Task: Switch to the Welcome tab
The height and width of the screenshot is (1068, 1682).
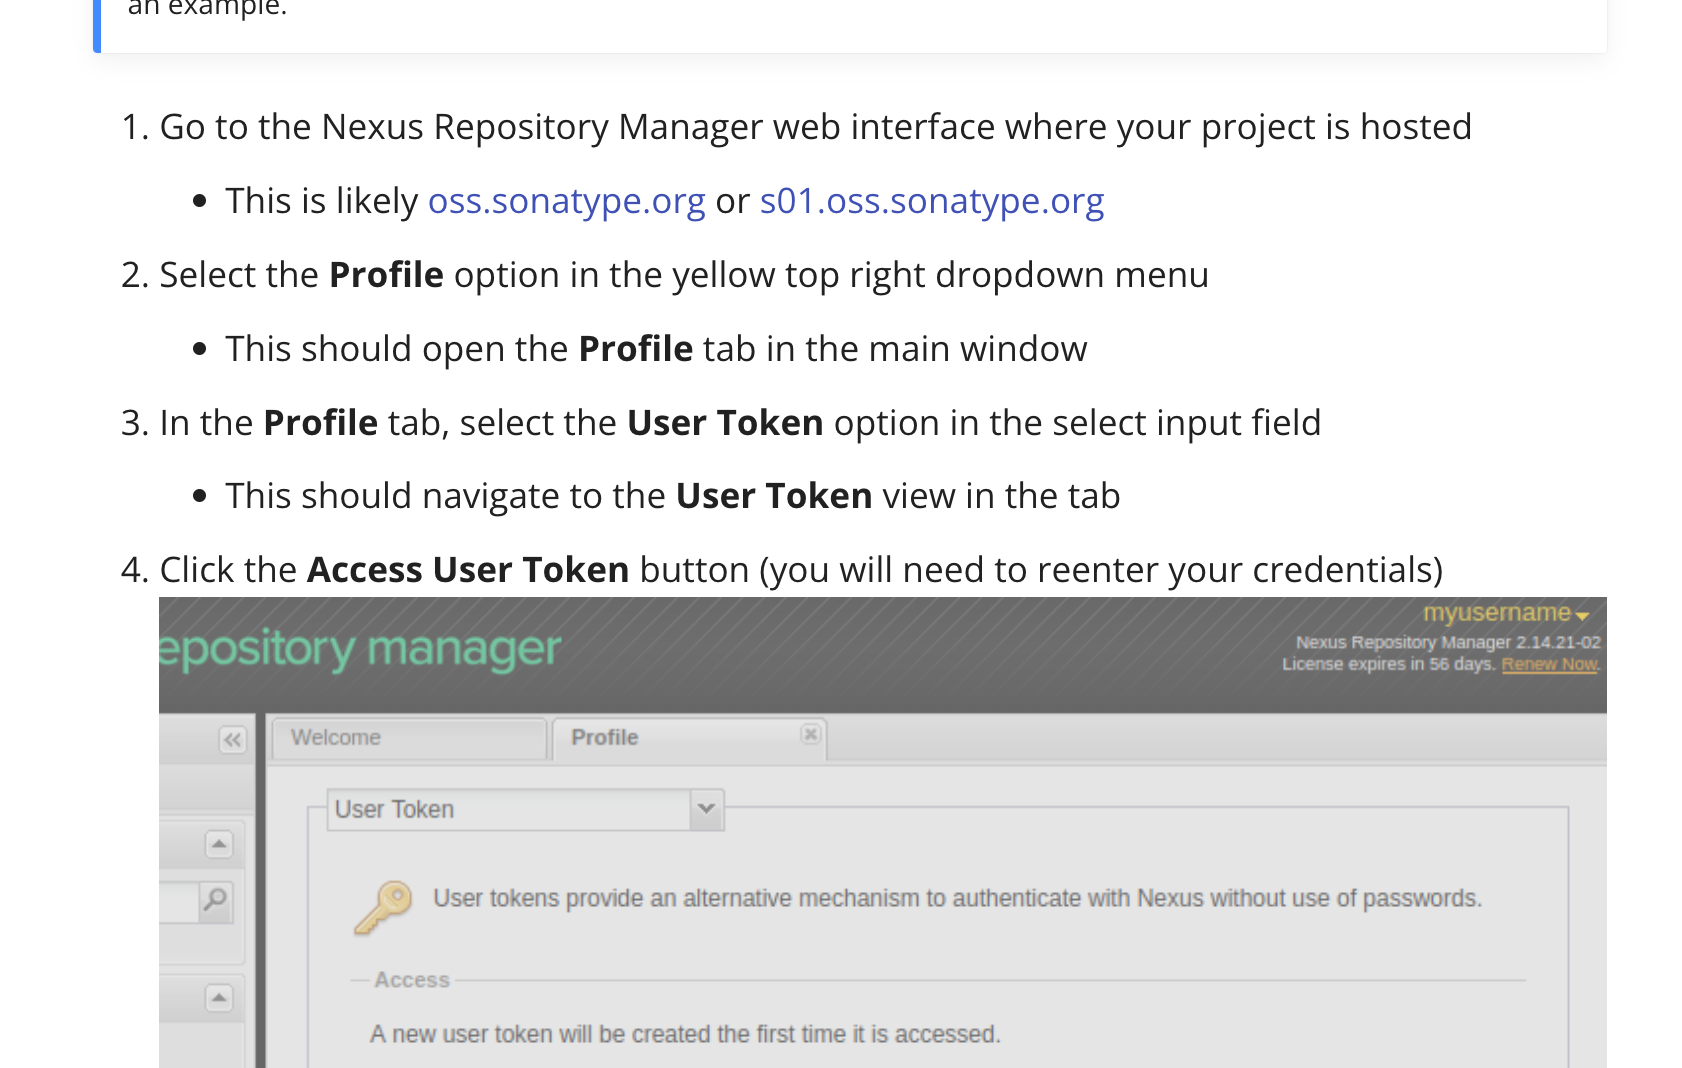Action: 335,737
